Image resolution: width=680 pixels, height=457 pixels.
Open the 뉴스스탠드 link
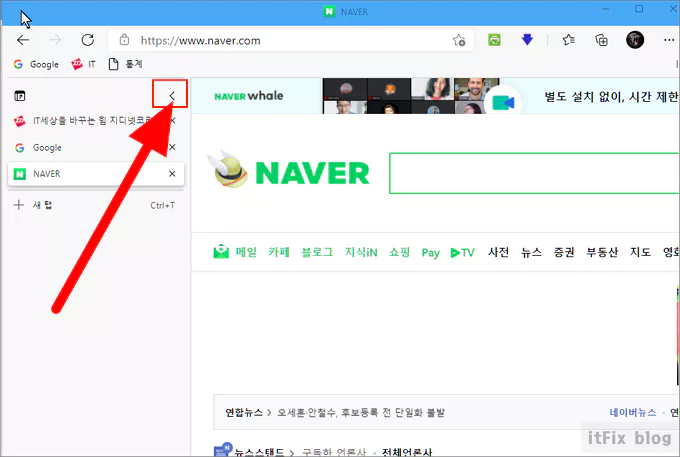pos(259,452)
